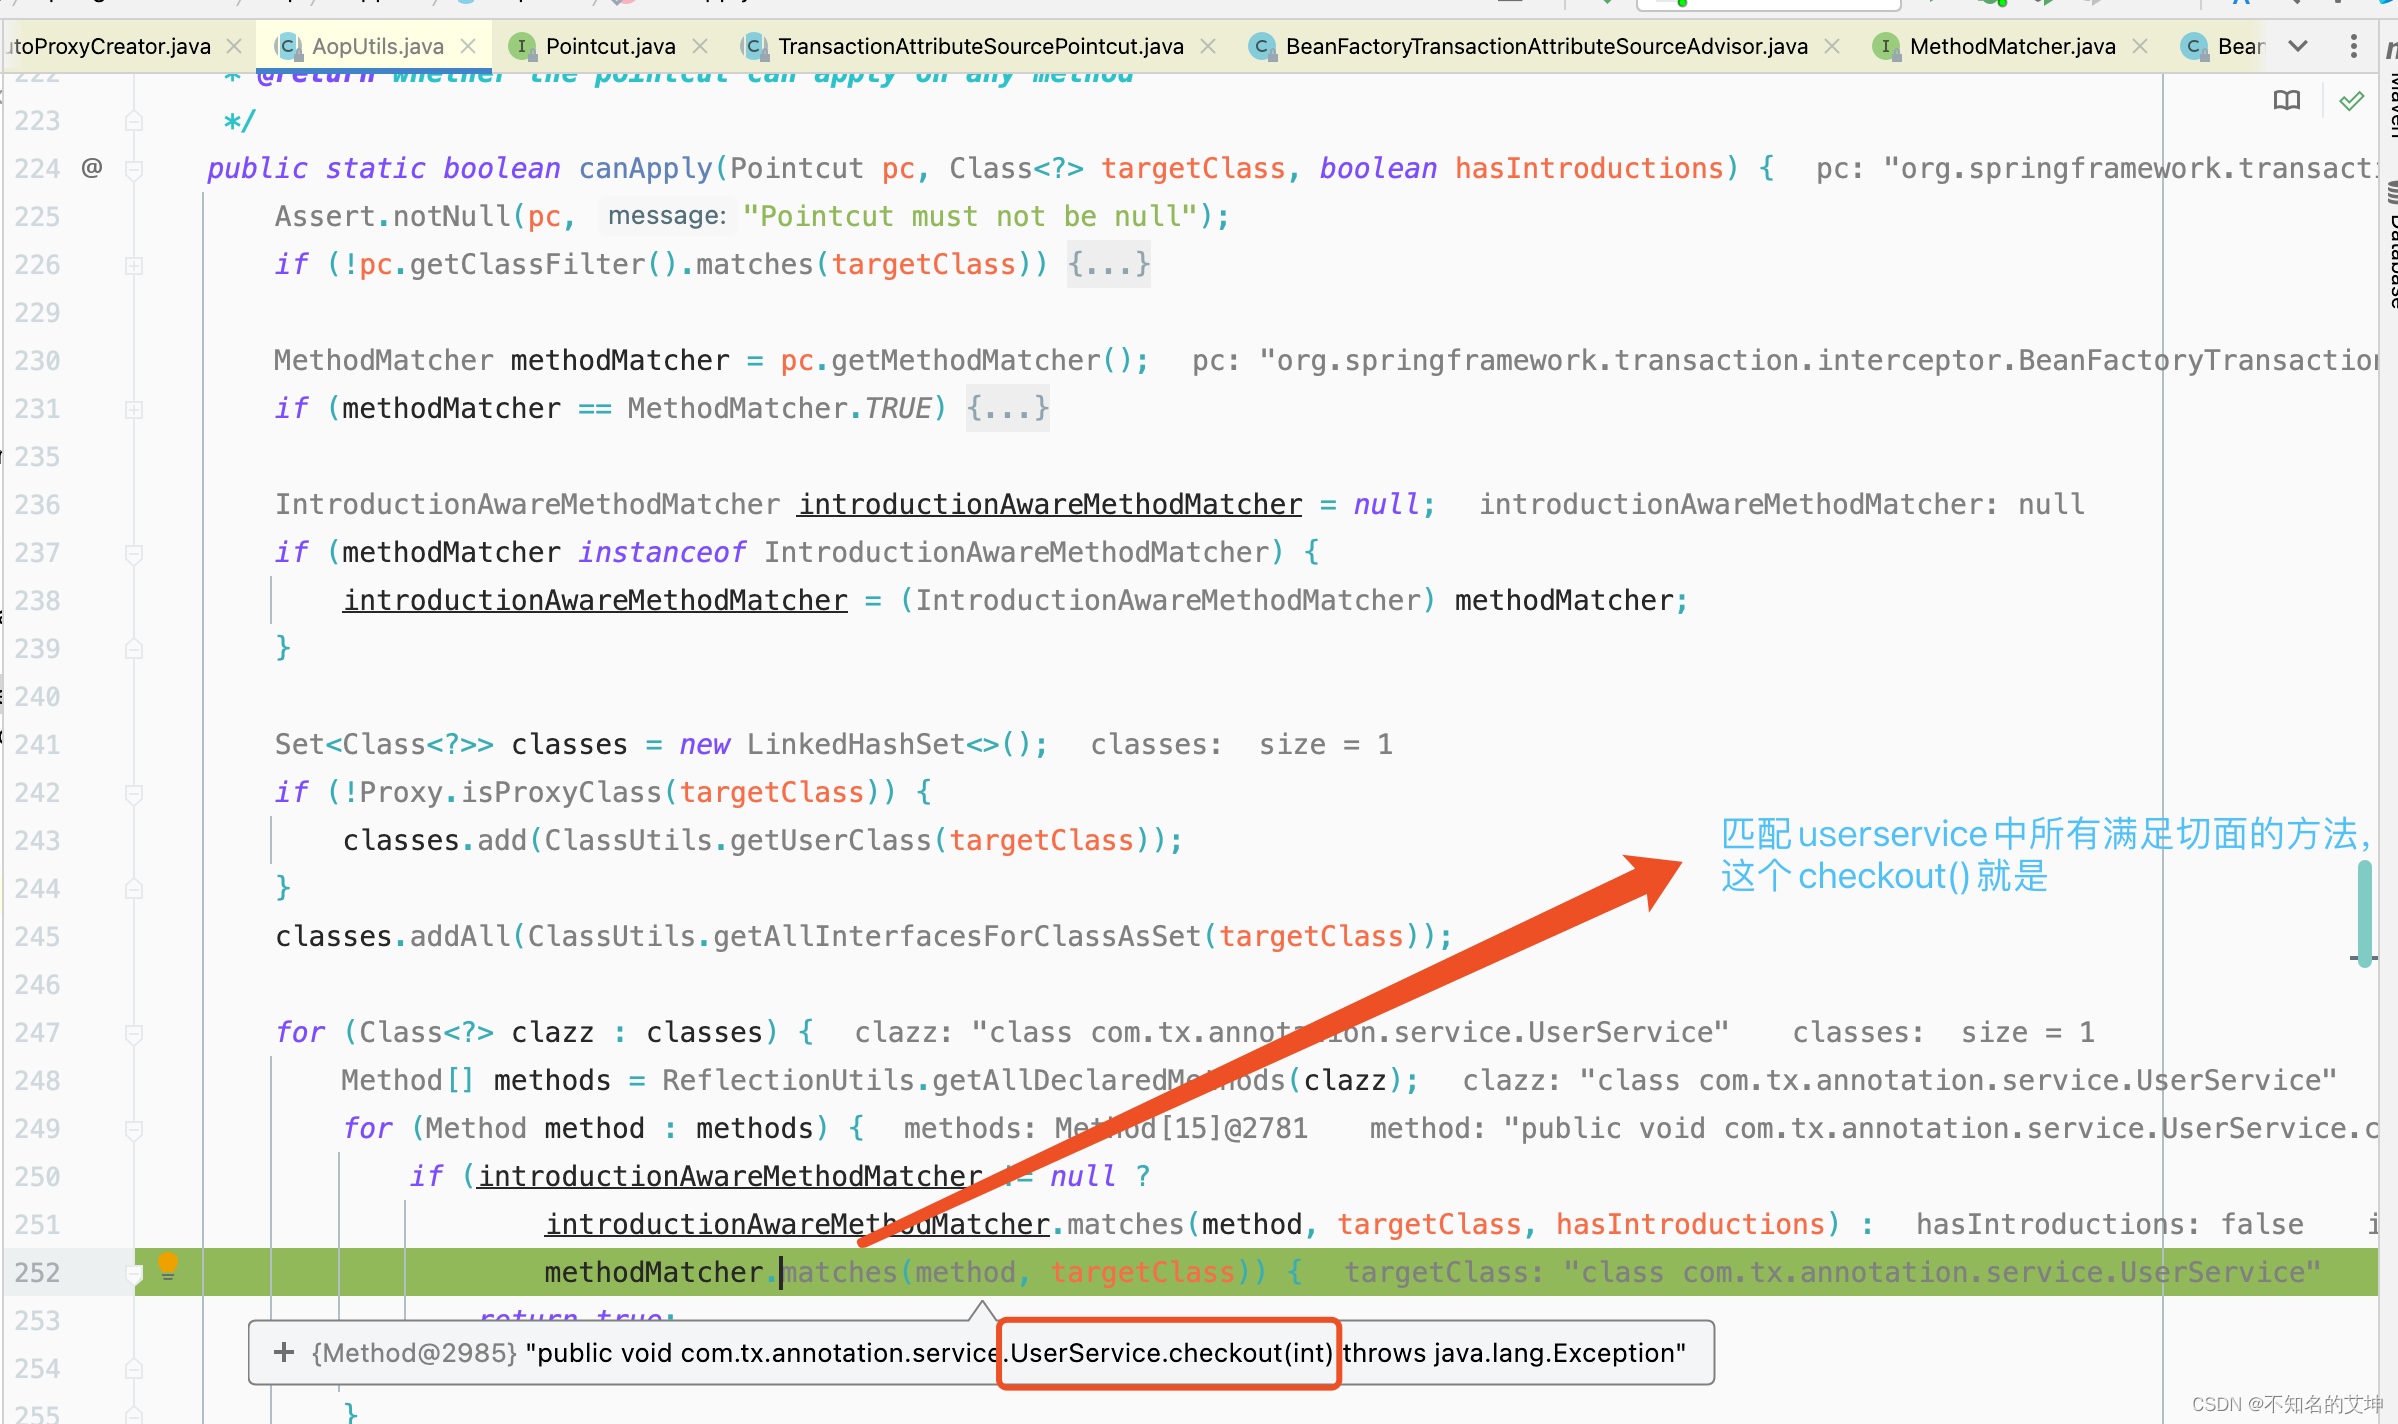The image size is (2398, 1424).
Task: Expand the Method@2985 debugger value tooltip
Action: (284, 1352)
